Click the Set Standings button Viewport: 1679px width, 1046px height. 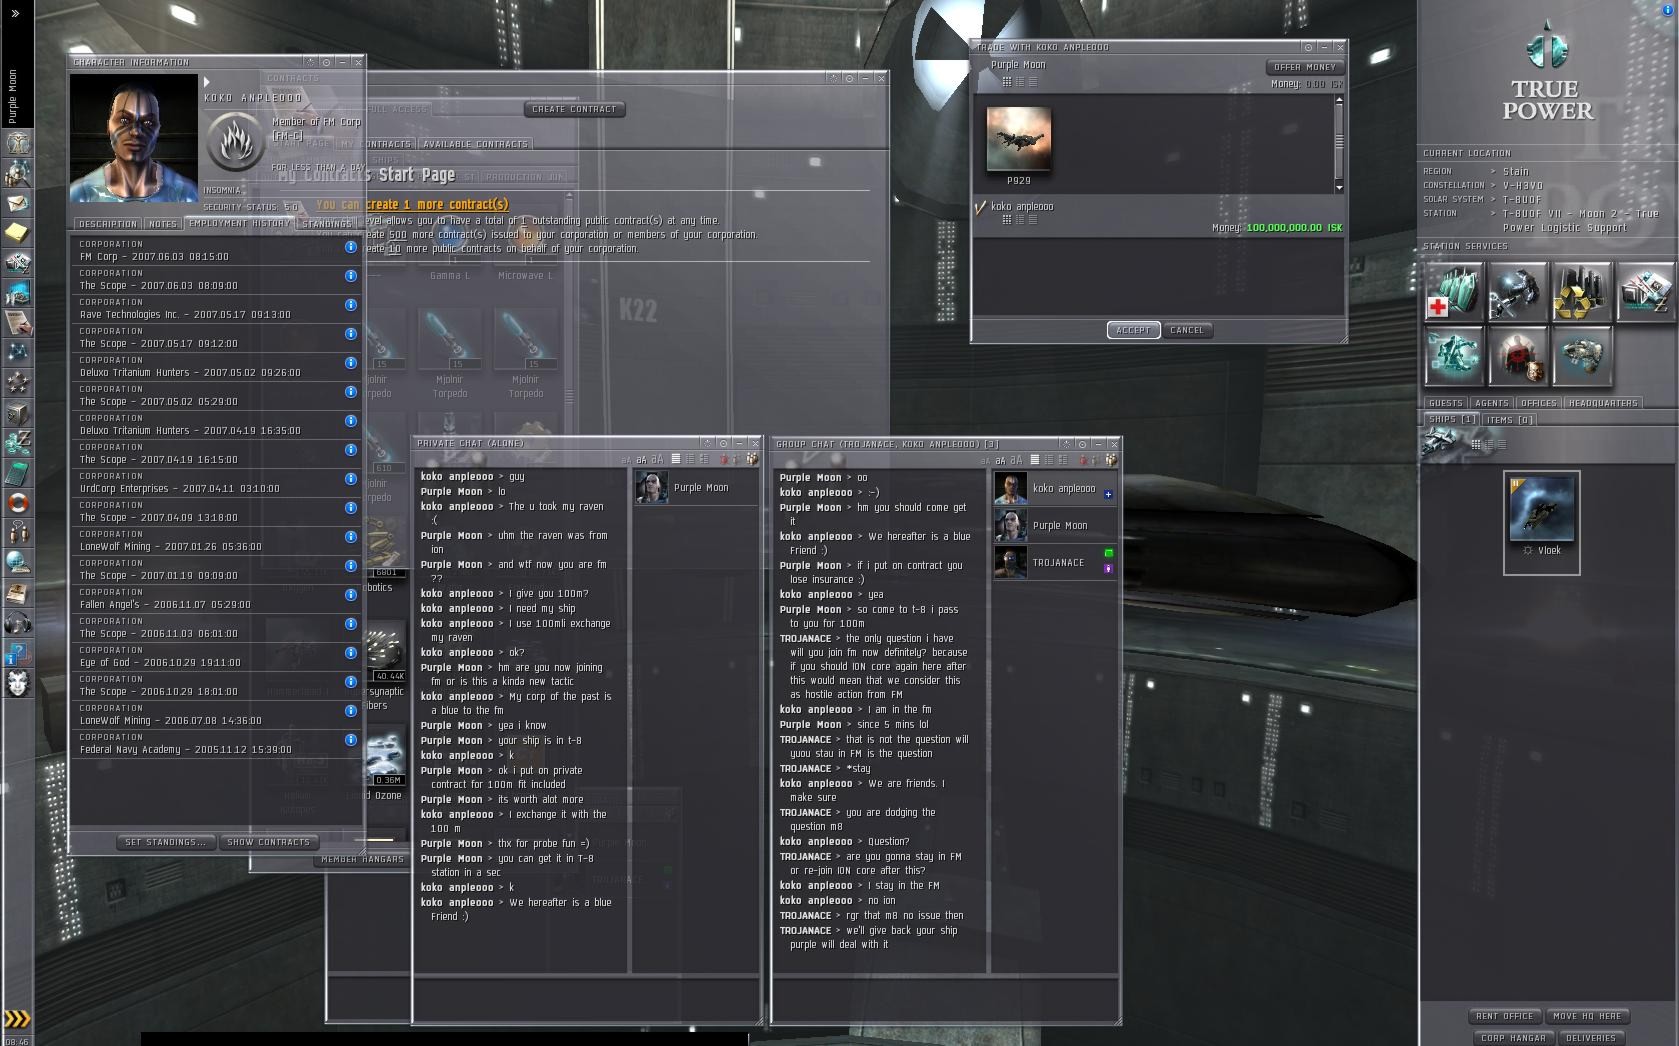[x=166, y=842]
